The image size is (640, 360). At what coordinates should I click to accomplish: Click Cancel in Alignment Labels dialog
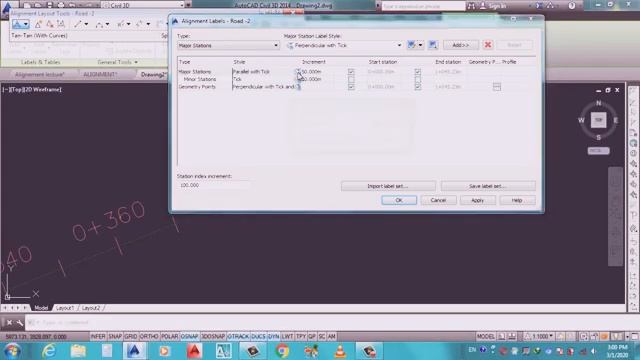point(438,200)
